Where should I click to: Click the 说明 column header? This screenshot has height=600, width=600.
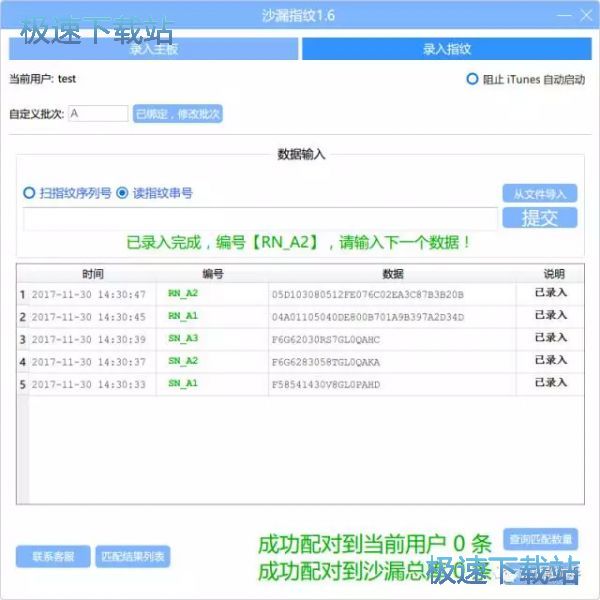coord(554,274)
